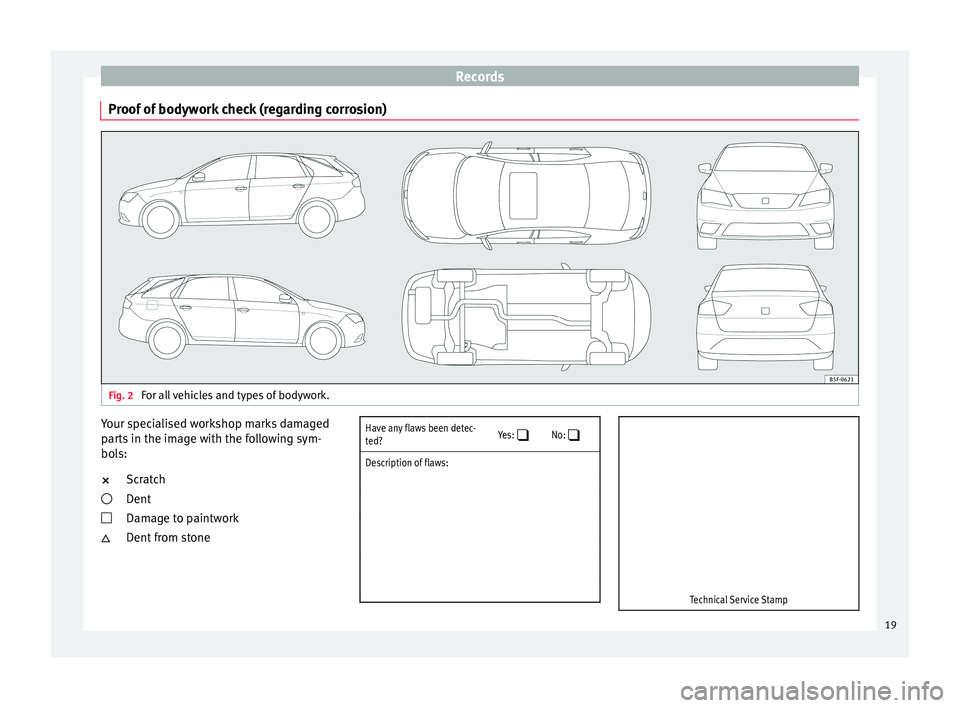The image size is (960, 708).
Task: Tick a checkbox under 'Have any flaws been detected'
Action: 523,435
